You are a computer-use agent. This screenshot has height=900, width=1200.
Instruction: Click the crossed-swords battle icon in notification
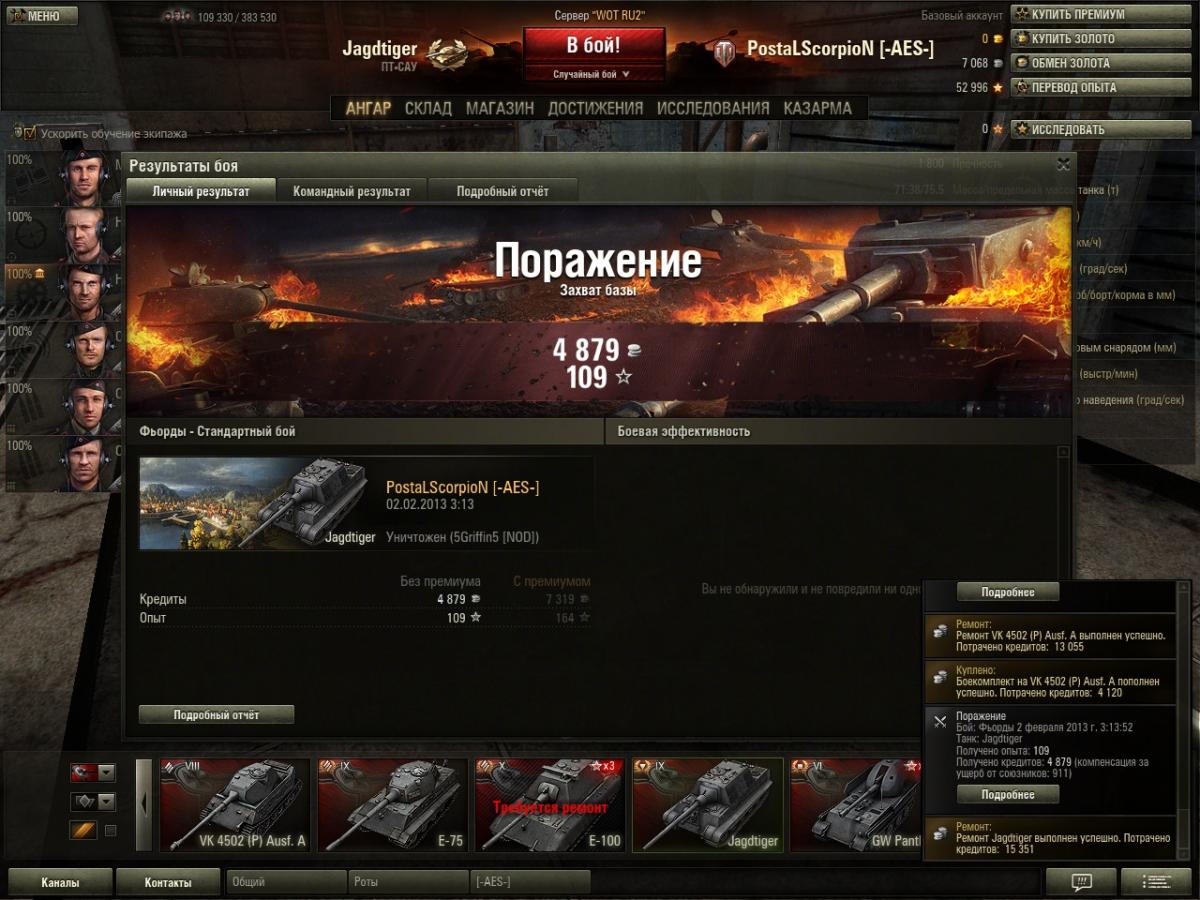pyautogui.click(x=939, y=722)
